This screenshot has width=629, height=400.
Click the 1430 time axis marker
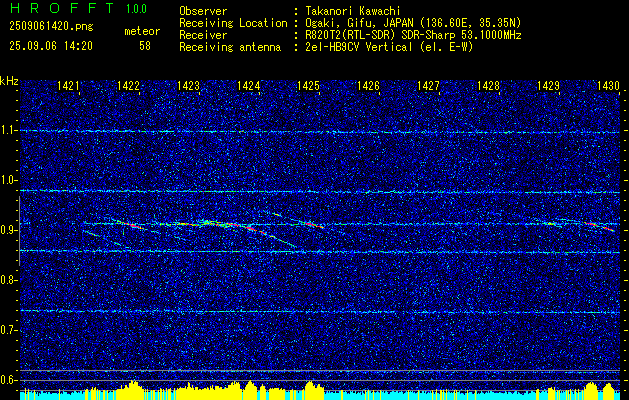coord(609,85)
